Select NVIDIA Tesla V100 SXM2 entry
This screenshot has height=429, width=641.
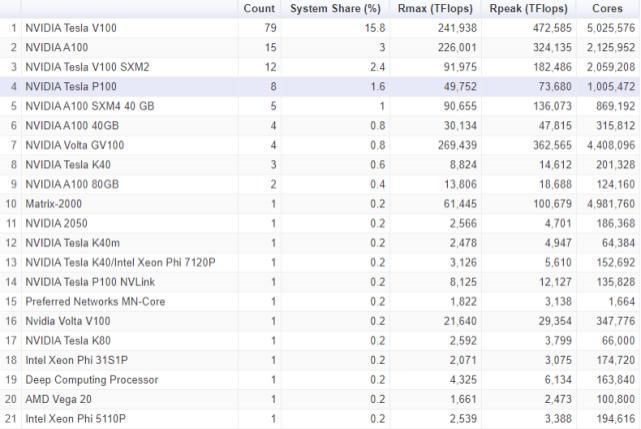point(320,67)
